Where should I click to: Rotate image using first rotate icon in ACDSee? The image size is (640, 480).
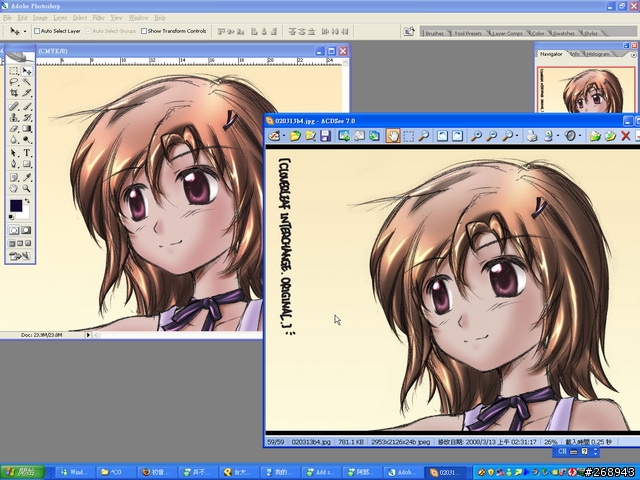442,136
